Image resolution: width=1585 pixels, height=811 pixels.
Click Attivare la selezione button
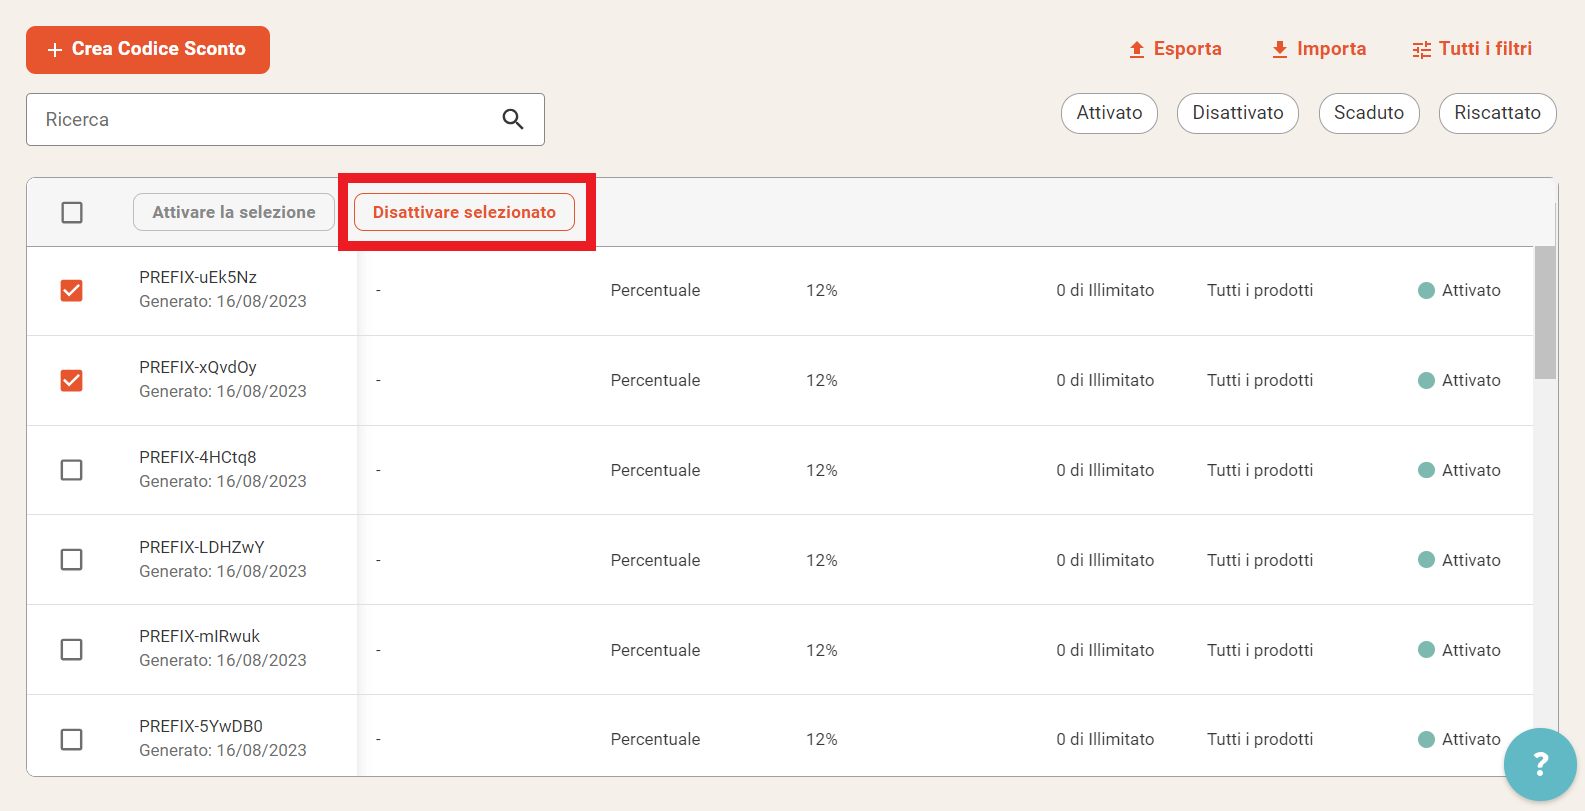point(234,212)
